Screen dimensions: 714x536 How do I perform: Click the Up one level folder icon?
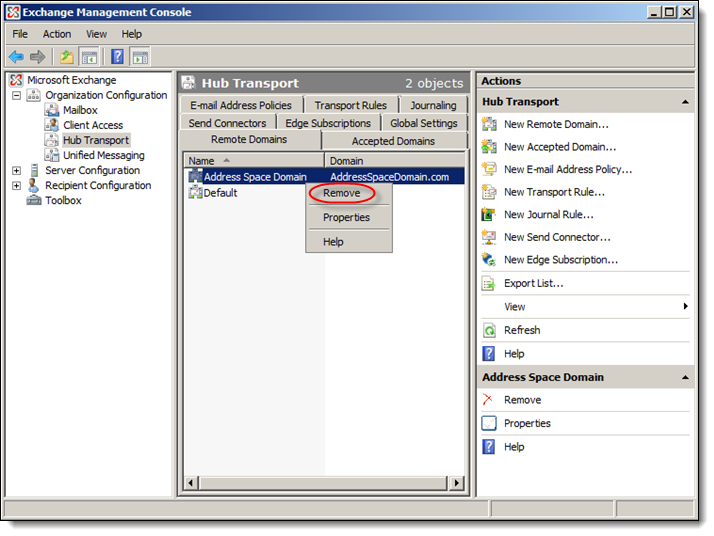[67, 57]
